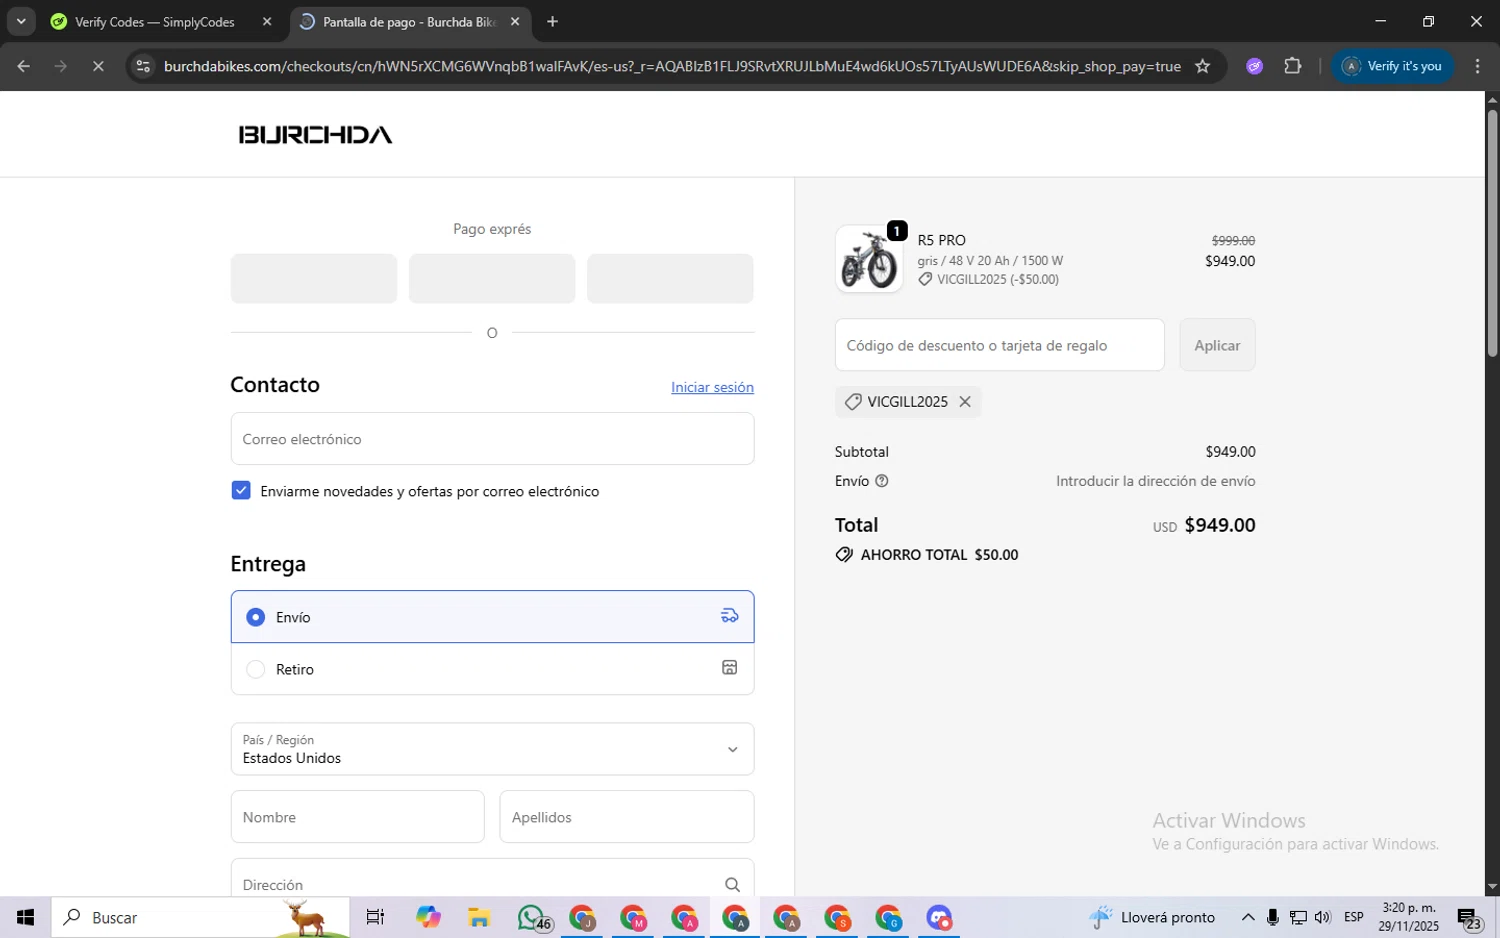Viewport: 1500px width, 938px height.
Task: Click the discount tag icon beside VICGILL2025 (-$50.00)
Action: pos(925,279)
